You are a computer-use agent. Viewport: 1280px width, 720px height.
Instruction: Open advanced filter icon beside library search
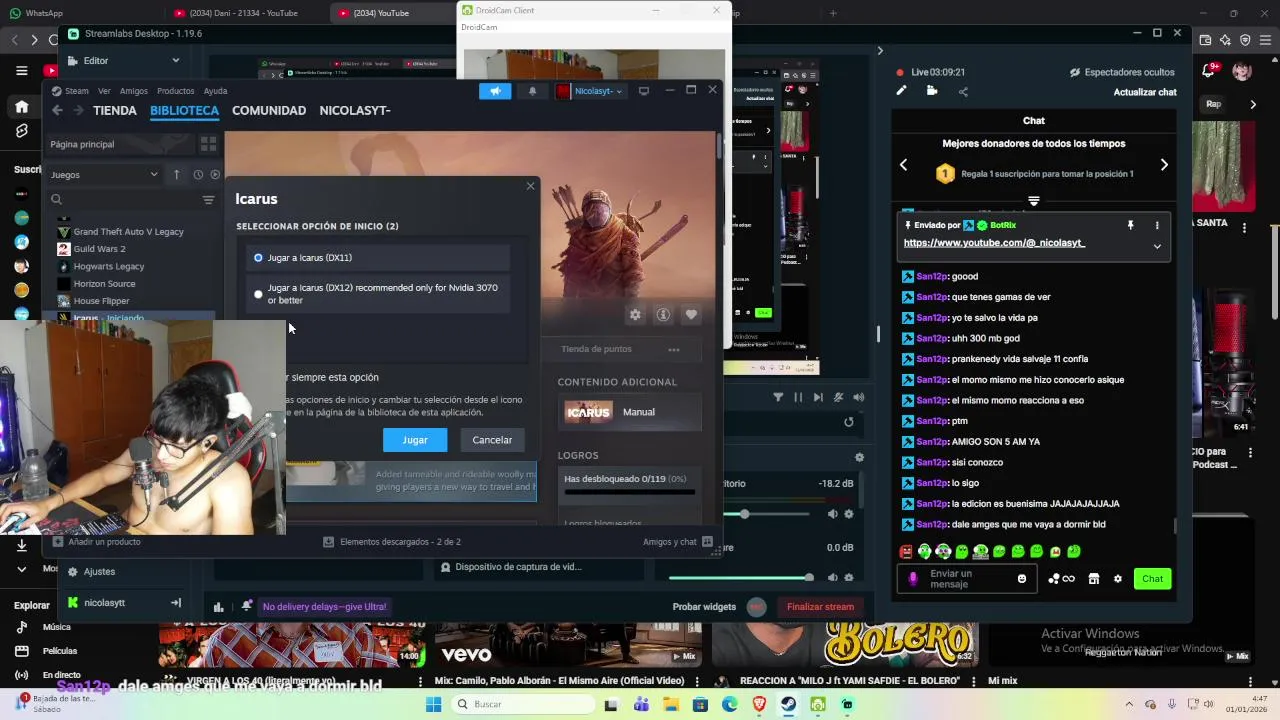pyautogui.click(x=208, y=200)
